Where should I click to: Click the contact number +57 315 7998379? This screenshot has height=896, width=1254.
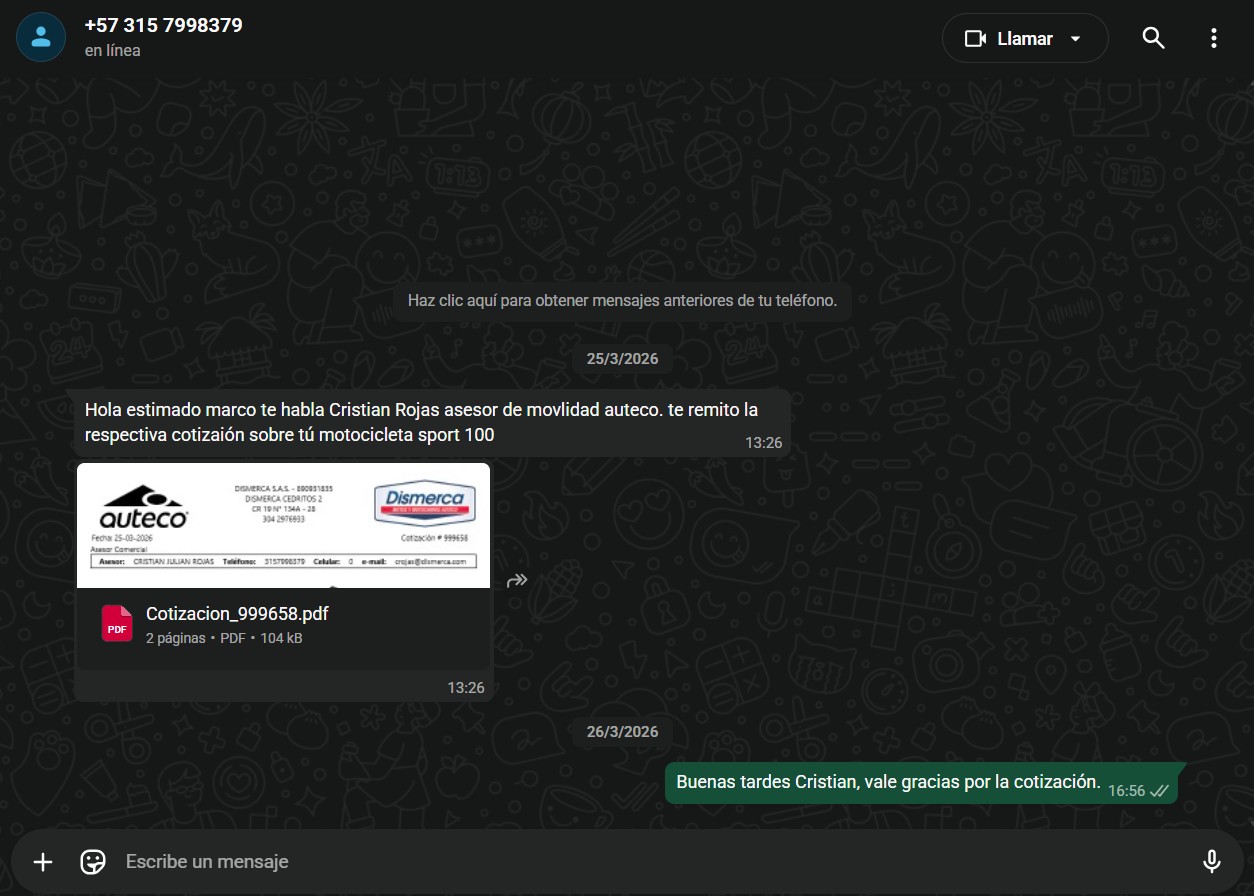pyautogui.click(x=163, y=25)
